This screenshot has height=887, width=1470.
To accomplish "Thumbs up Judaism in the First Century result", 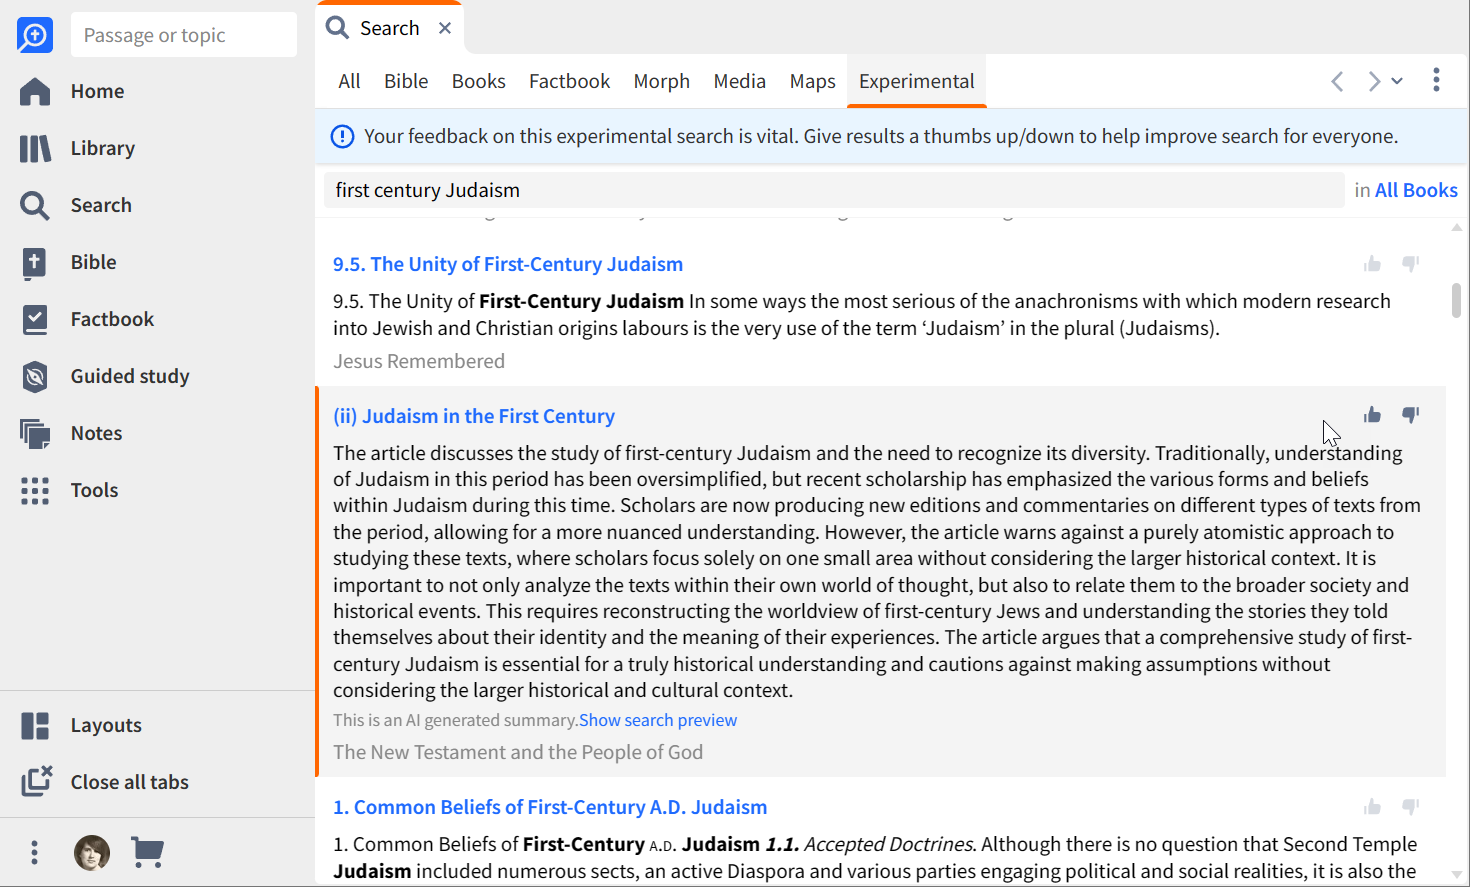I will (x=1372, y=415).
